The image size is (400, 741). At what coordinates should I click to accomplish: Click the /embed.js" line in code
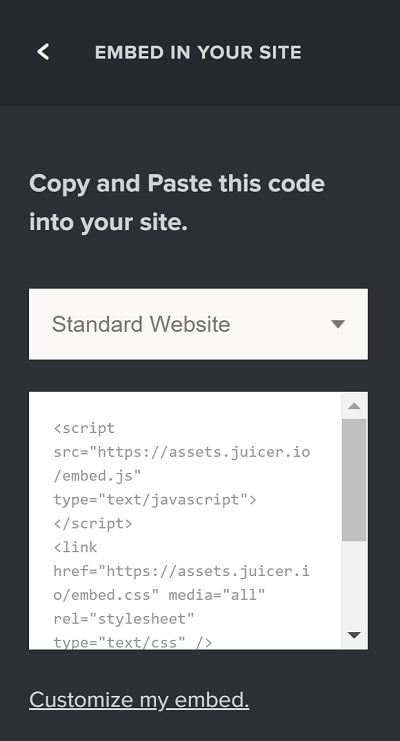coord(97,476)
